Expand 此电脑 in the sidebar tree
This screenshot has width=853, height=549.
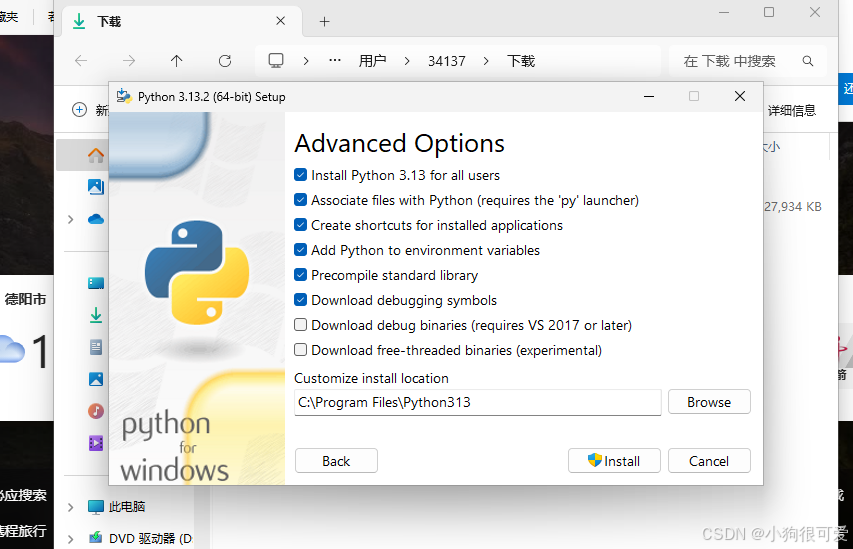[x=70, y=507]
